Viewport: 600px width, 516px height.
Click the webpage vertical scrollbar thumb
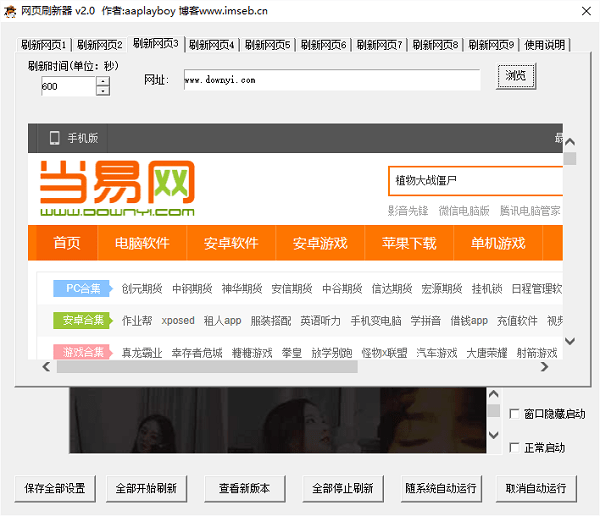point(570,158)
